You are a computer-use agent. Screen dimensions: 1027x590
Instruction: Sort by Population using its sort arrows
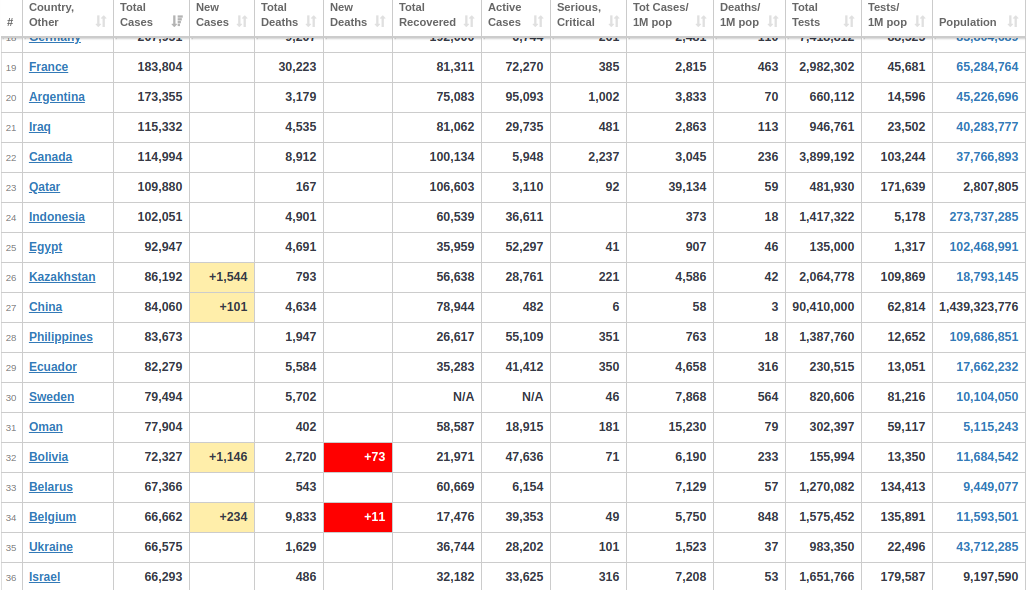pyautogui.click(x=1013, y=22)
